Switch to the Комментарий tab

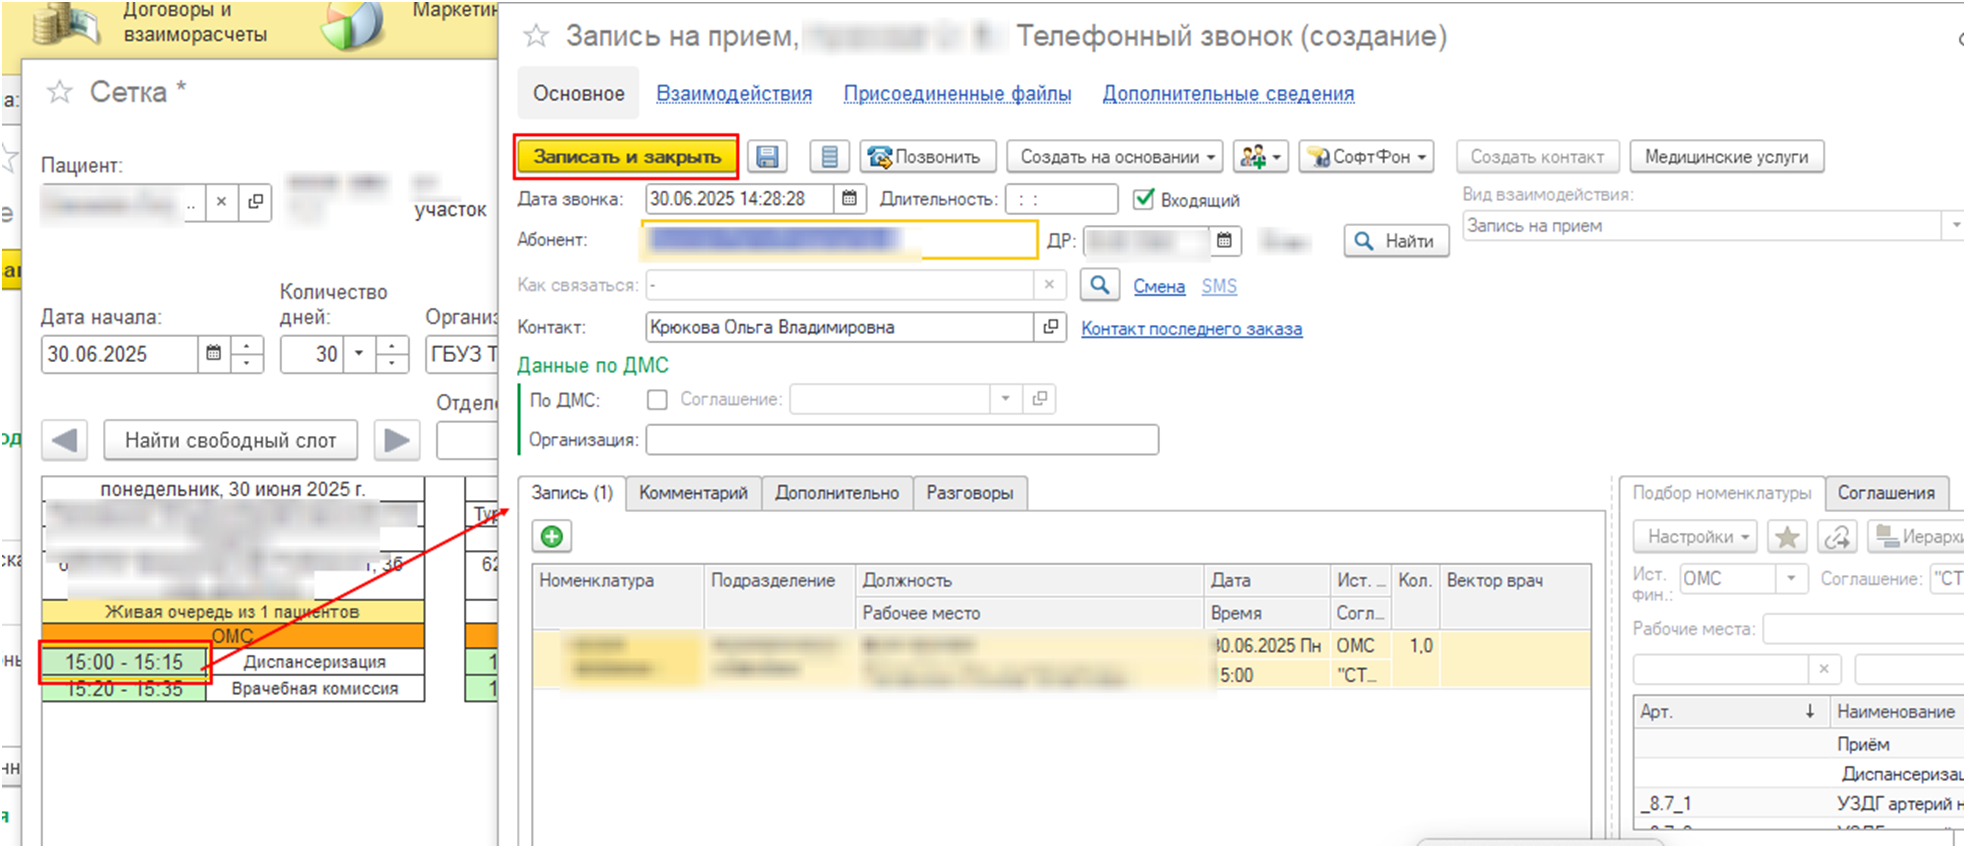click(x=693, y=493)
